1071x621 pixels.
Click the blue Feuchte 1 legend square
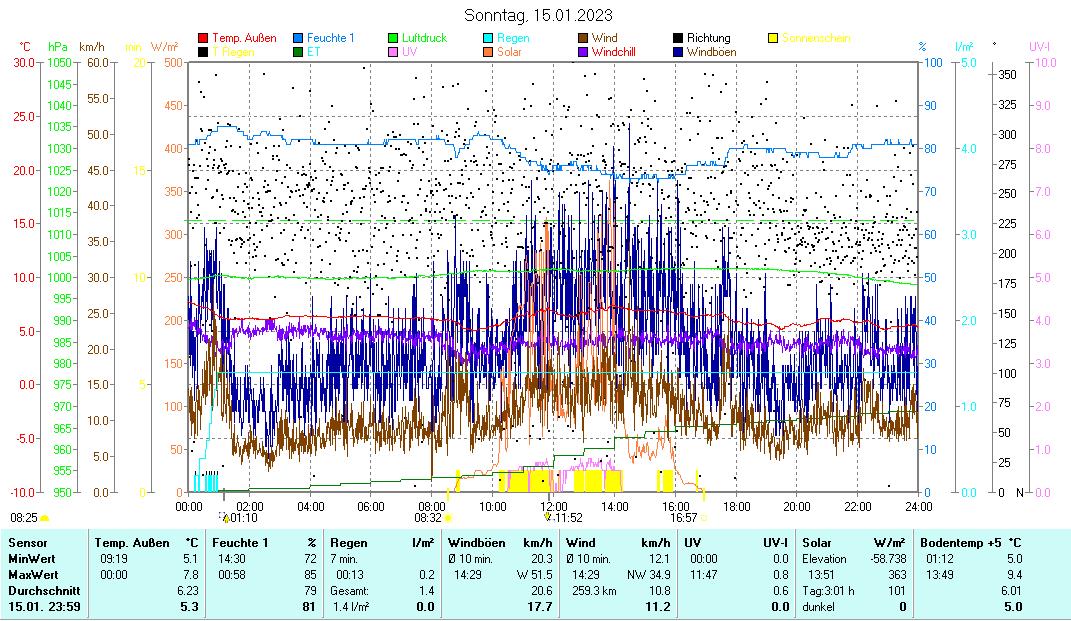tap(298, 38)
